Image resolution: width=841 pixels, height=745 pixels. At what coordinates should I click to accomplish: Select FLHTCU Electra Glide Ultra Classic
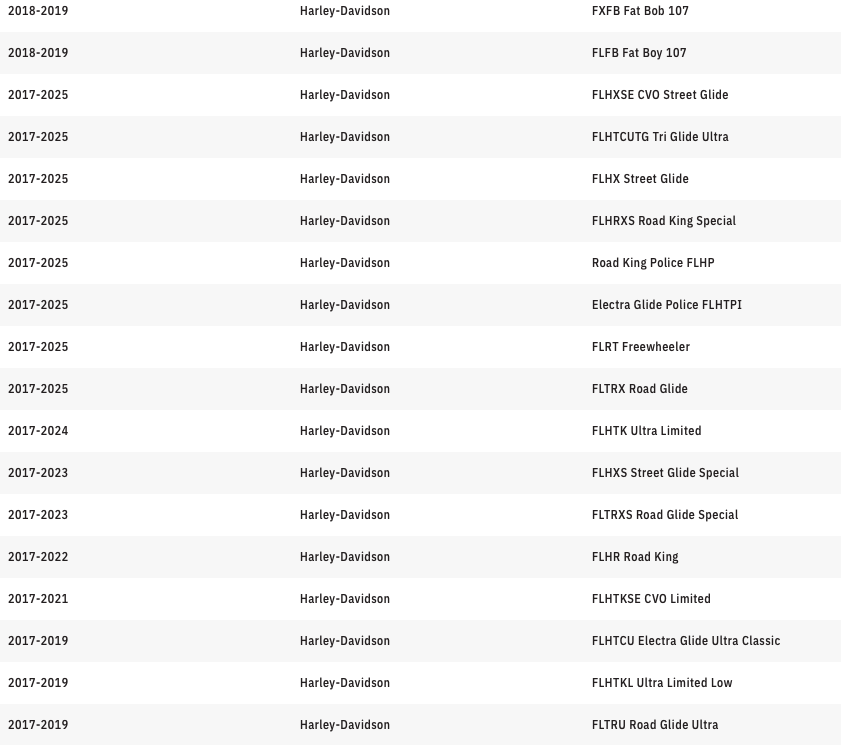tap(686, 641)
